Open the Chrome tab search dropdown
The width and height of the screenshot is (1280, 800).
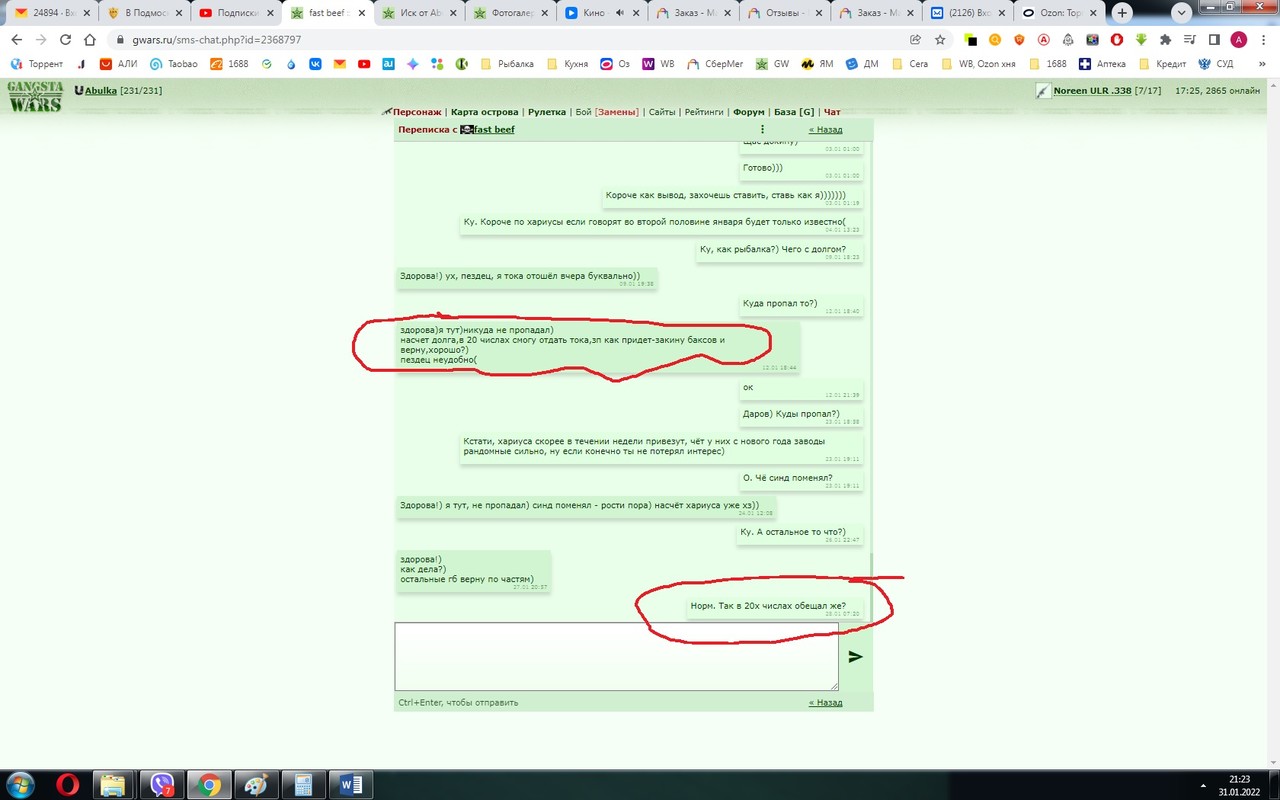(1183, 13)
